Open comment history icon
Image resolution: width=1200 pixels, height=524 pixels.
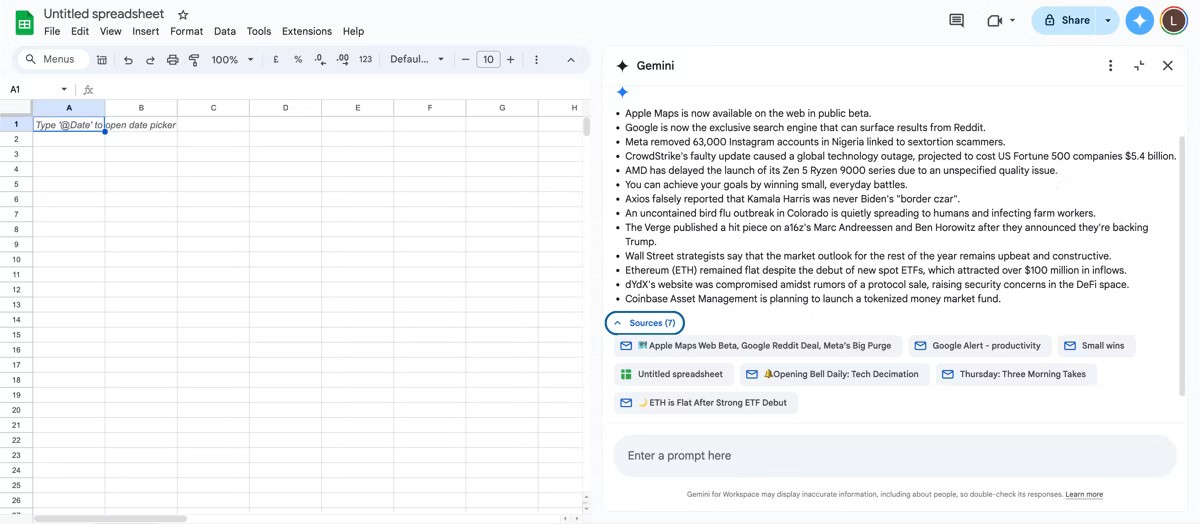(x=956, y=20)
